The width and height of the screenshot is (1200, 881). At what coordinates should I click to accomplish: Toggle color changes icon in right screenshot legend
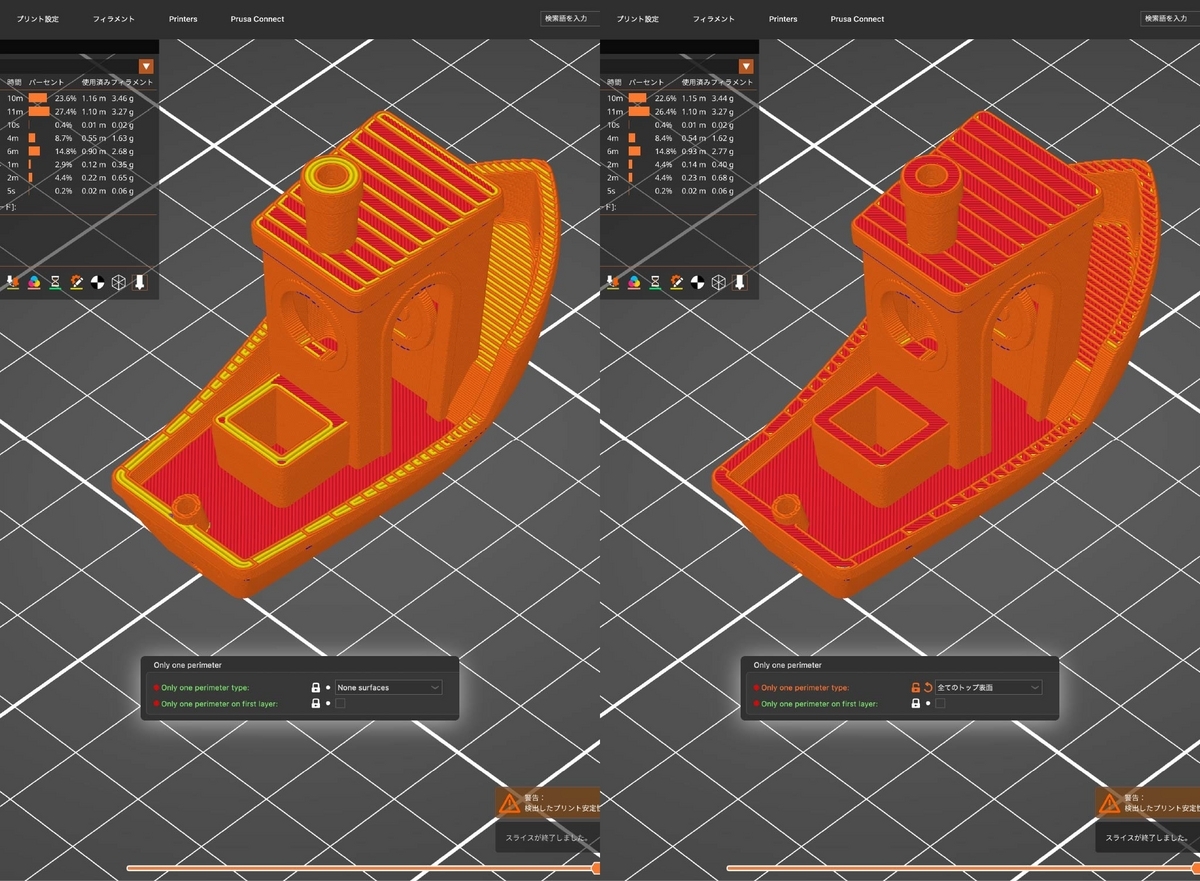633,282
